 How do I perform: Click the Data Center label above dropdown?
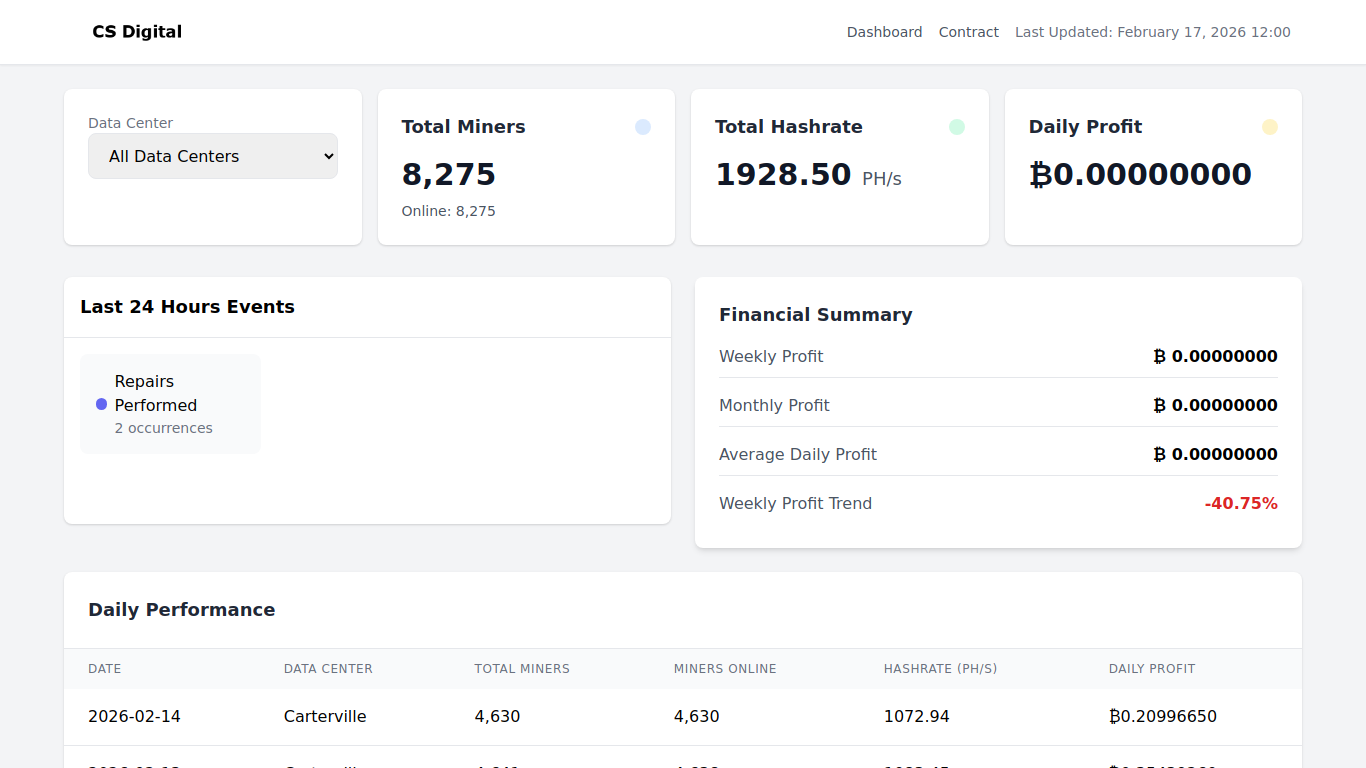tap(130, 123)
